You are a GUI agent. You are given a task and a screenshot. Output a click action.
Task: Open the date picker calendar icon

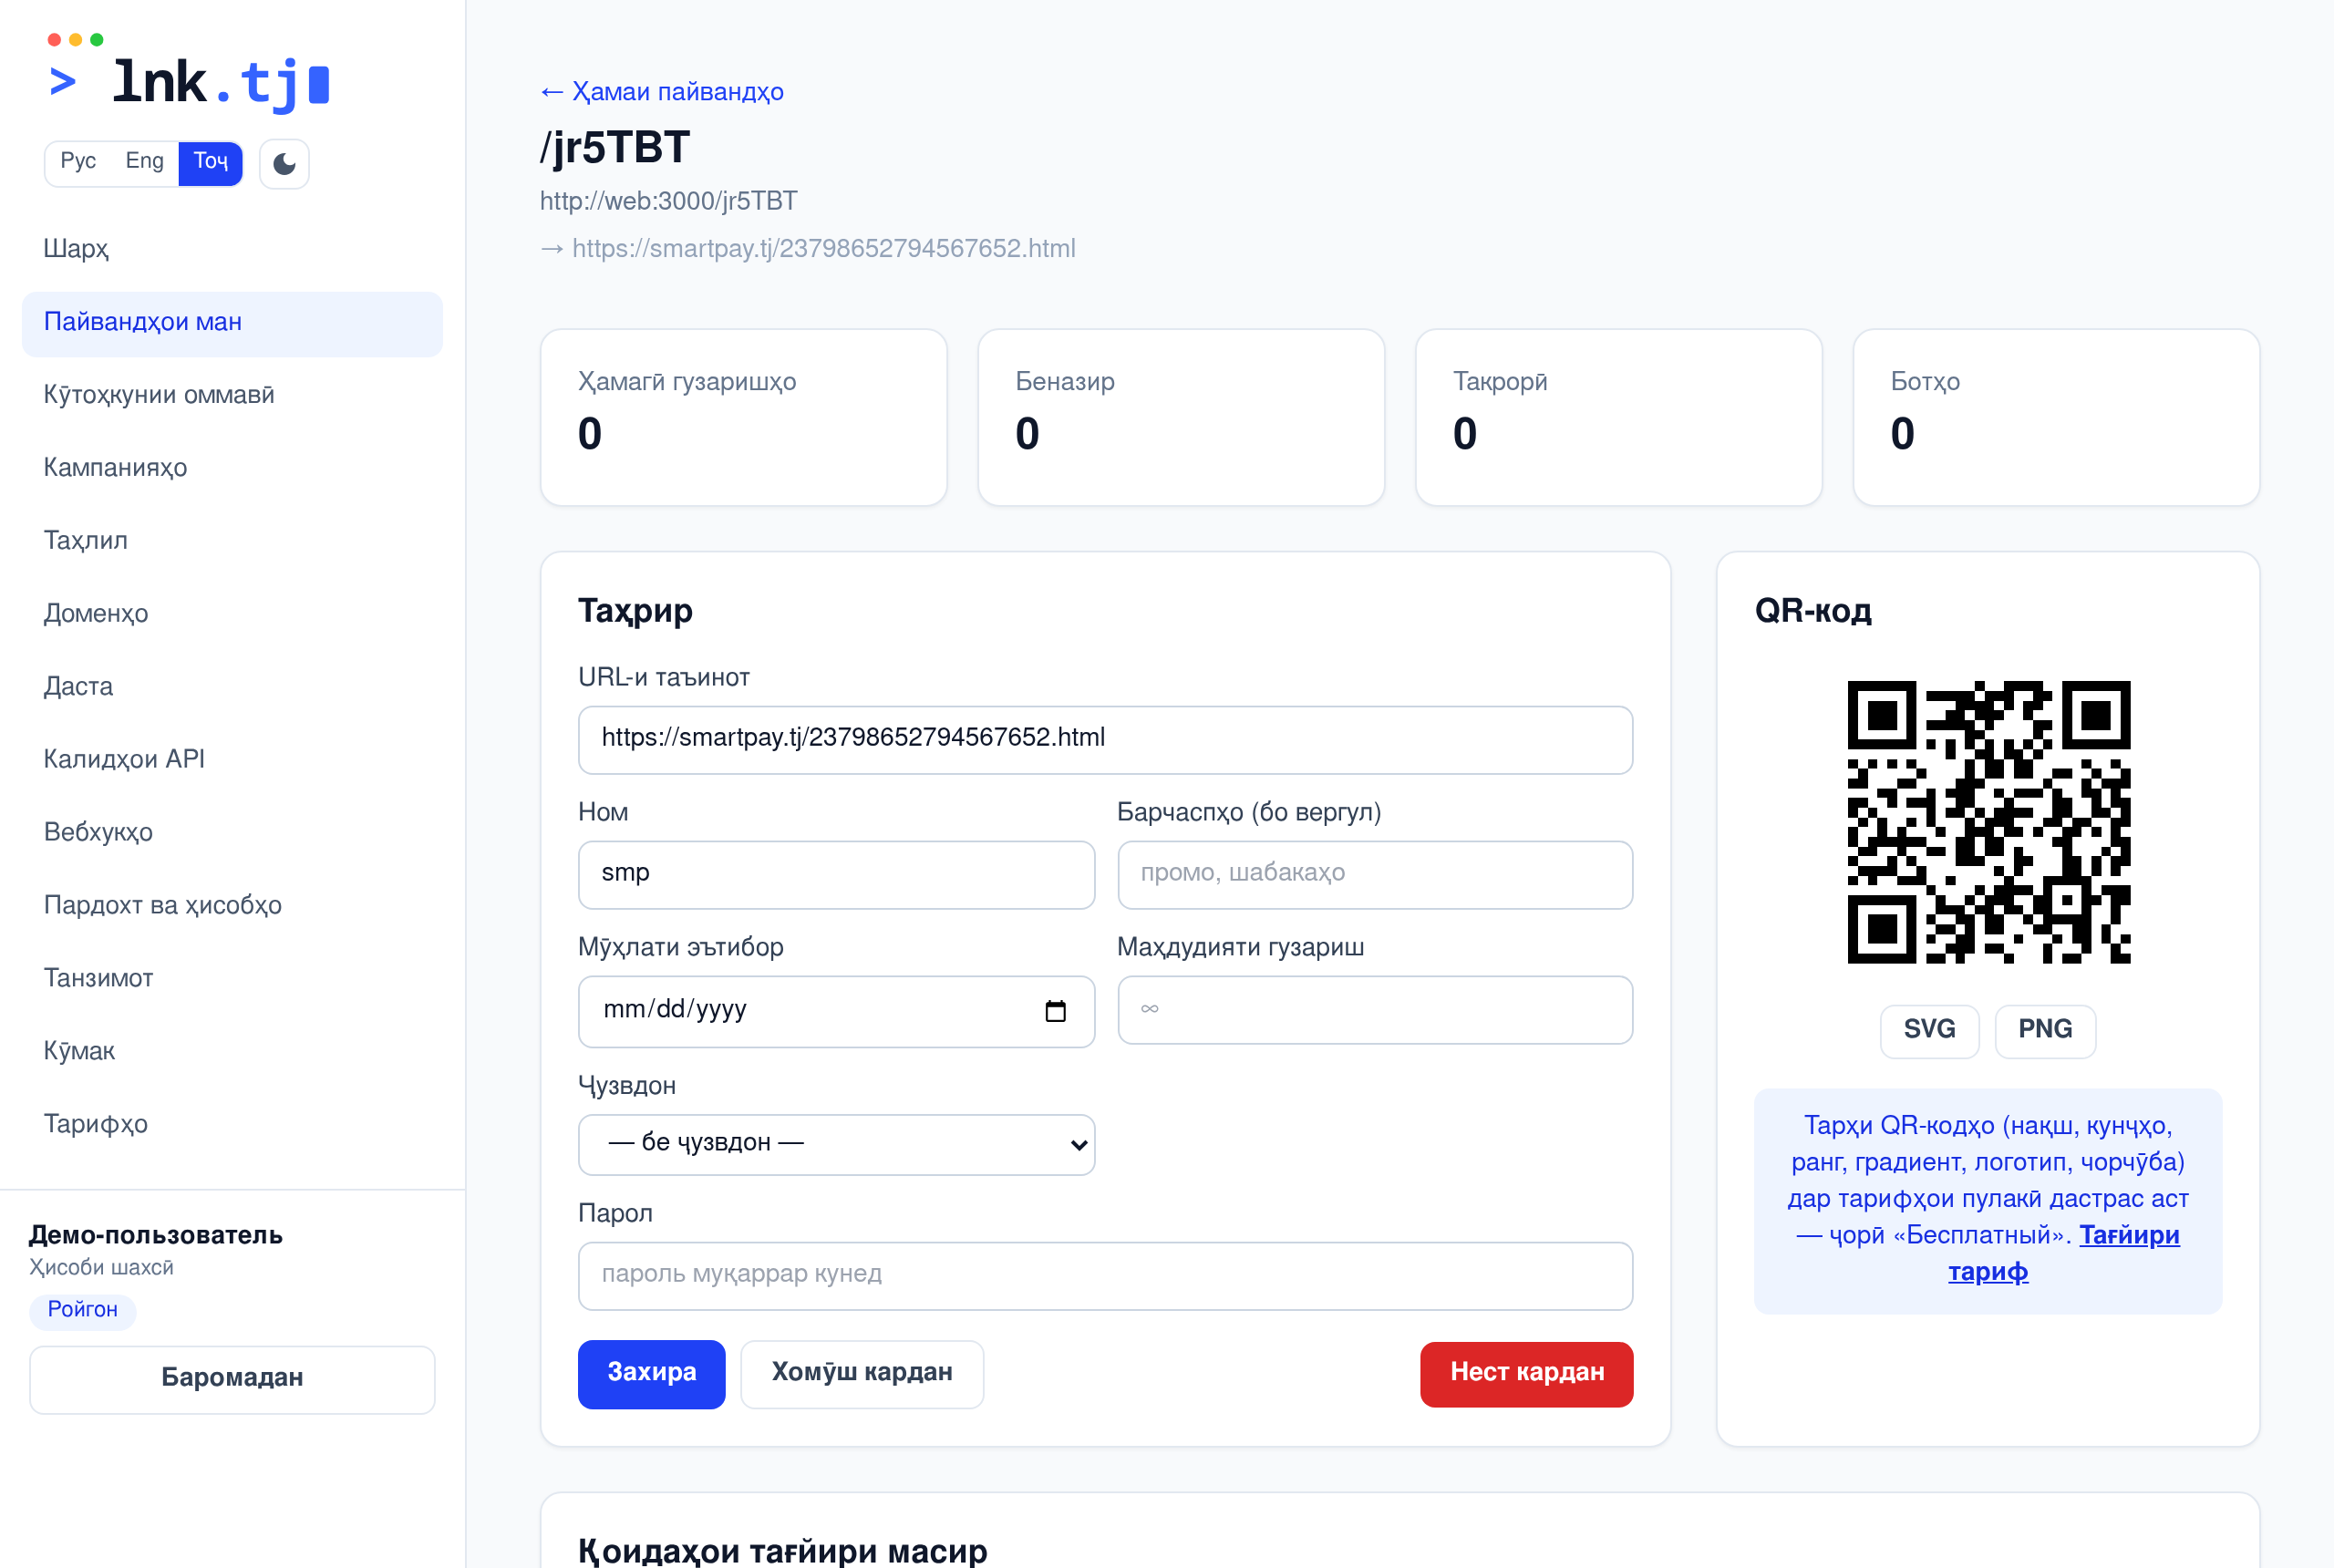pyautogui.click(x=1055, y=1010)
